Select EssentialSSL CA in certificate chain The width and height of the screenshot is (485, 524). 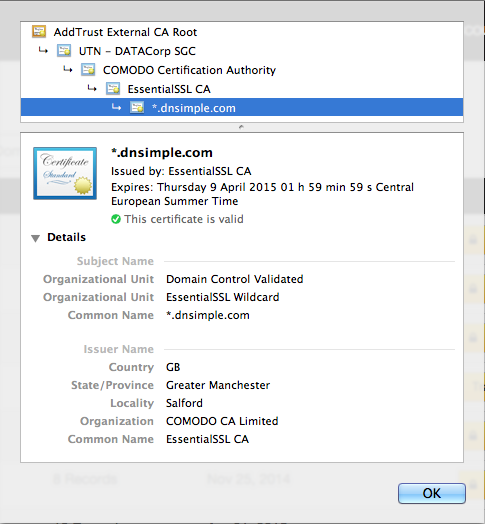tap(242, 89)
